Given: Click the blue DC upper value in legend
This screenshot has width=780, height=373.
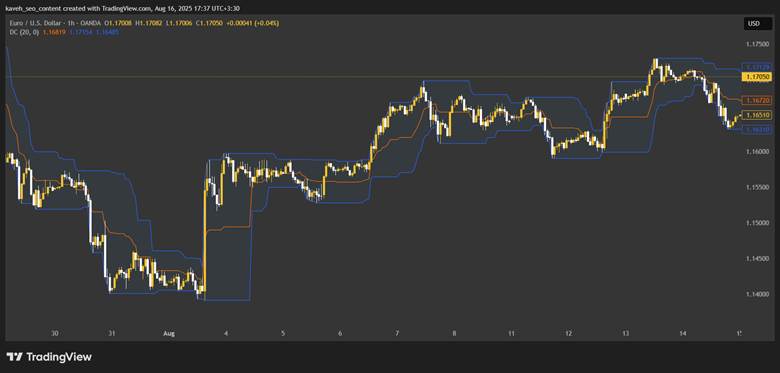Looking at the screenshot, I should tap(78, 32).
